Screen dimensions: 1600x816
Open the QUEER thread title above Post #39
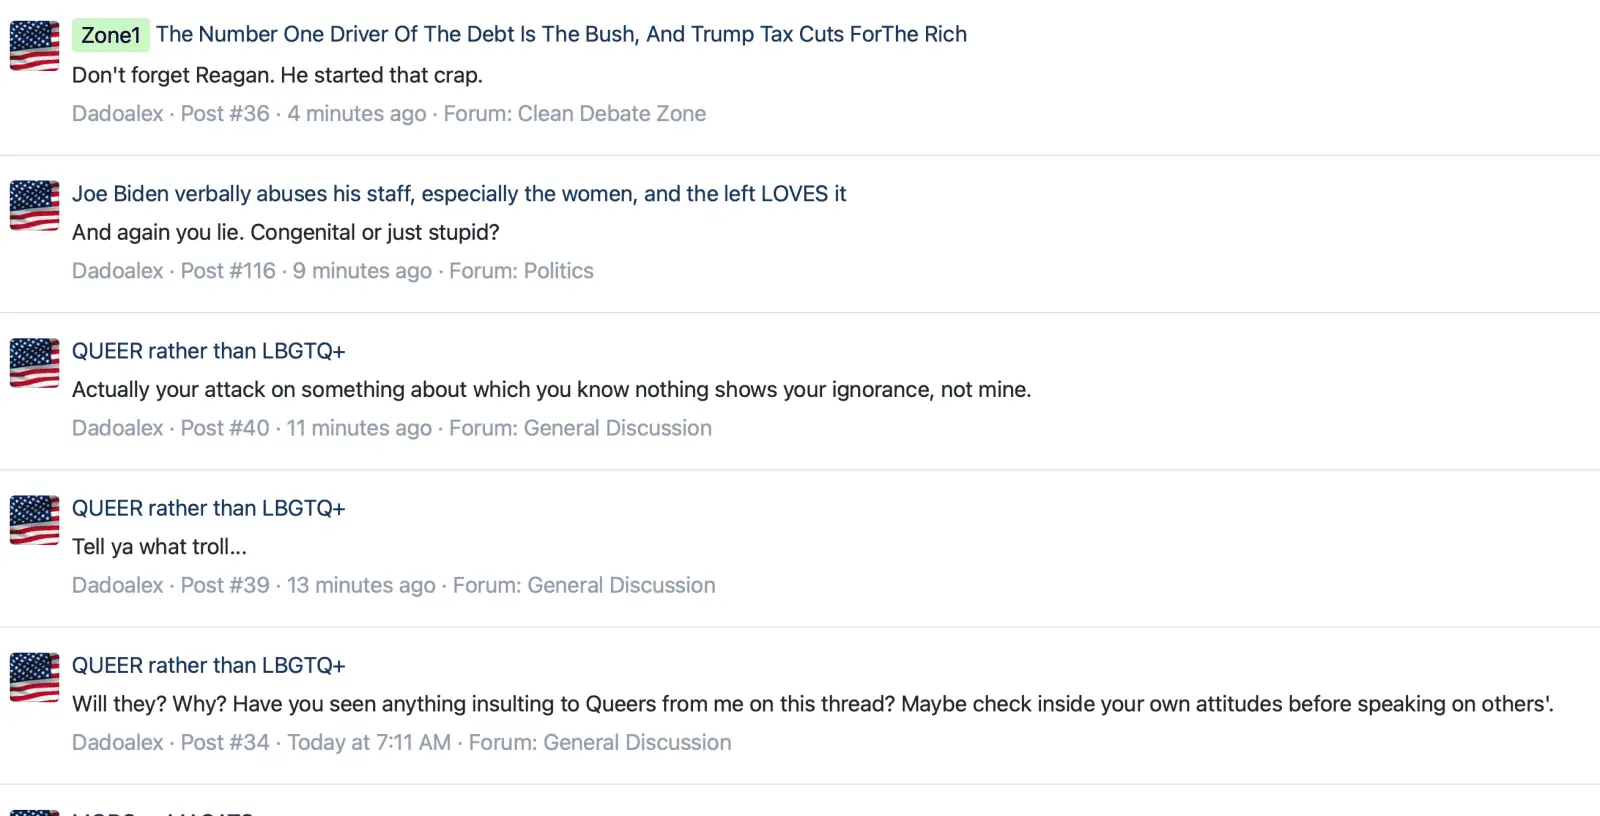click(x=208, y=508)
